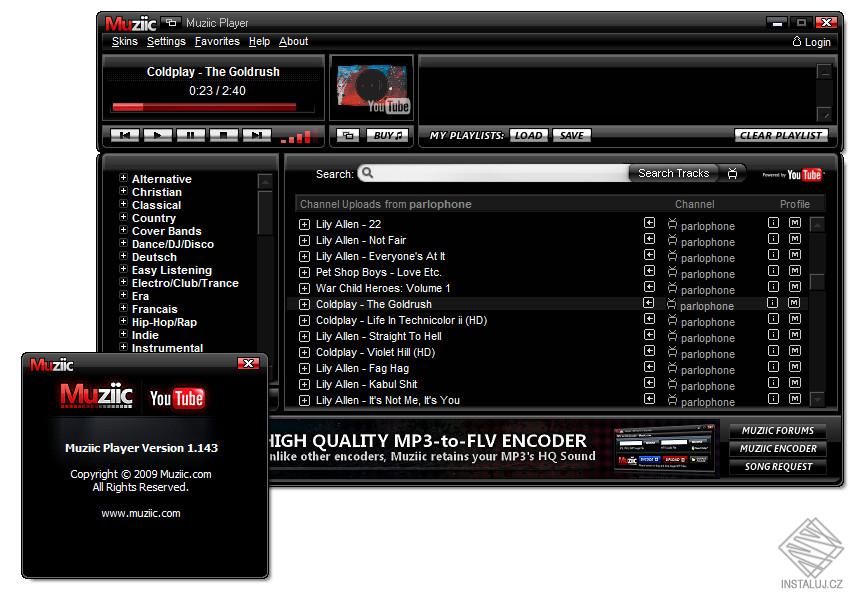Open the Favorites menu
862x611 pixels.
[x=217, y=41]
